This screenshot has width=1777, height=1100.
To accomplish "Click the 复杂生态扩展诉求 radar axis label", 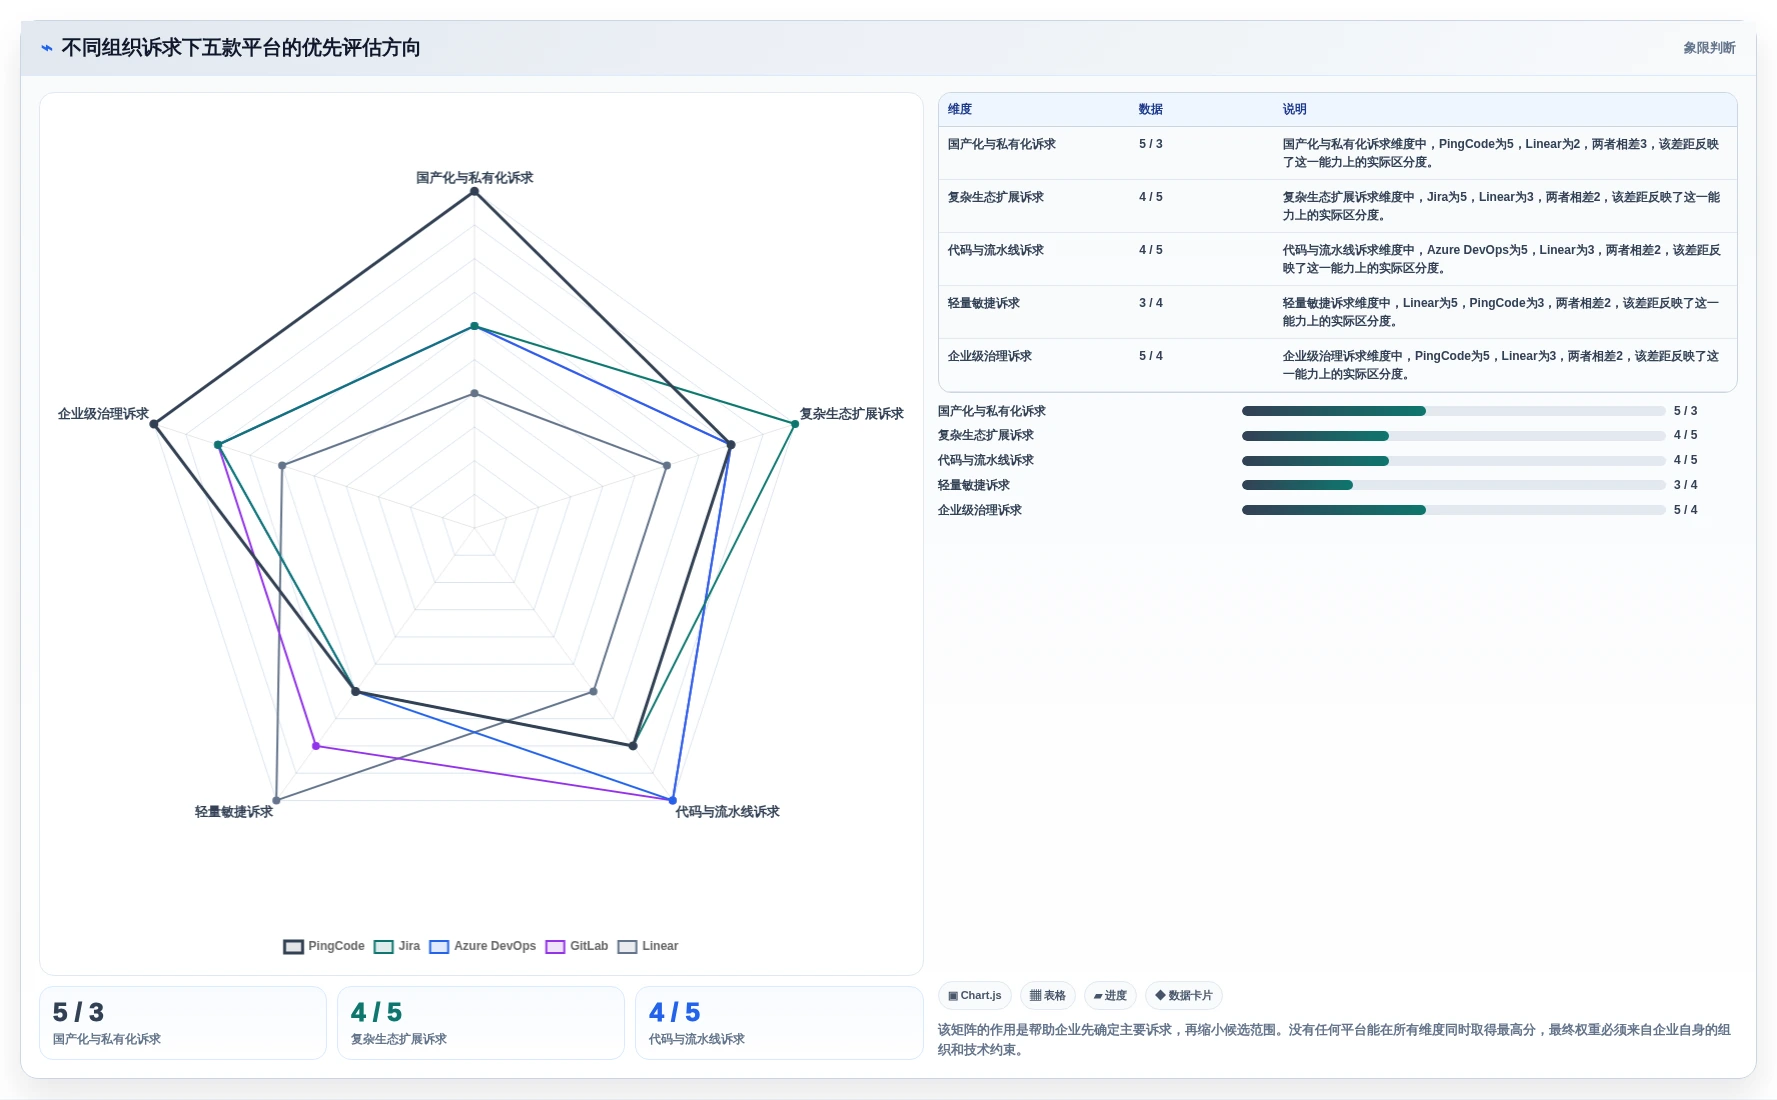I will (852, 414).
